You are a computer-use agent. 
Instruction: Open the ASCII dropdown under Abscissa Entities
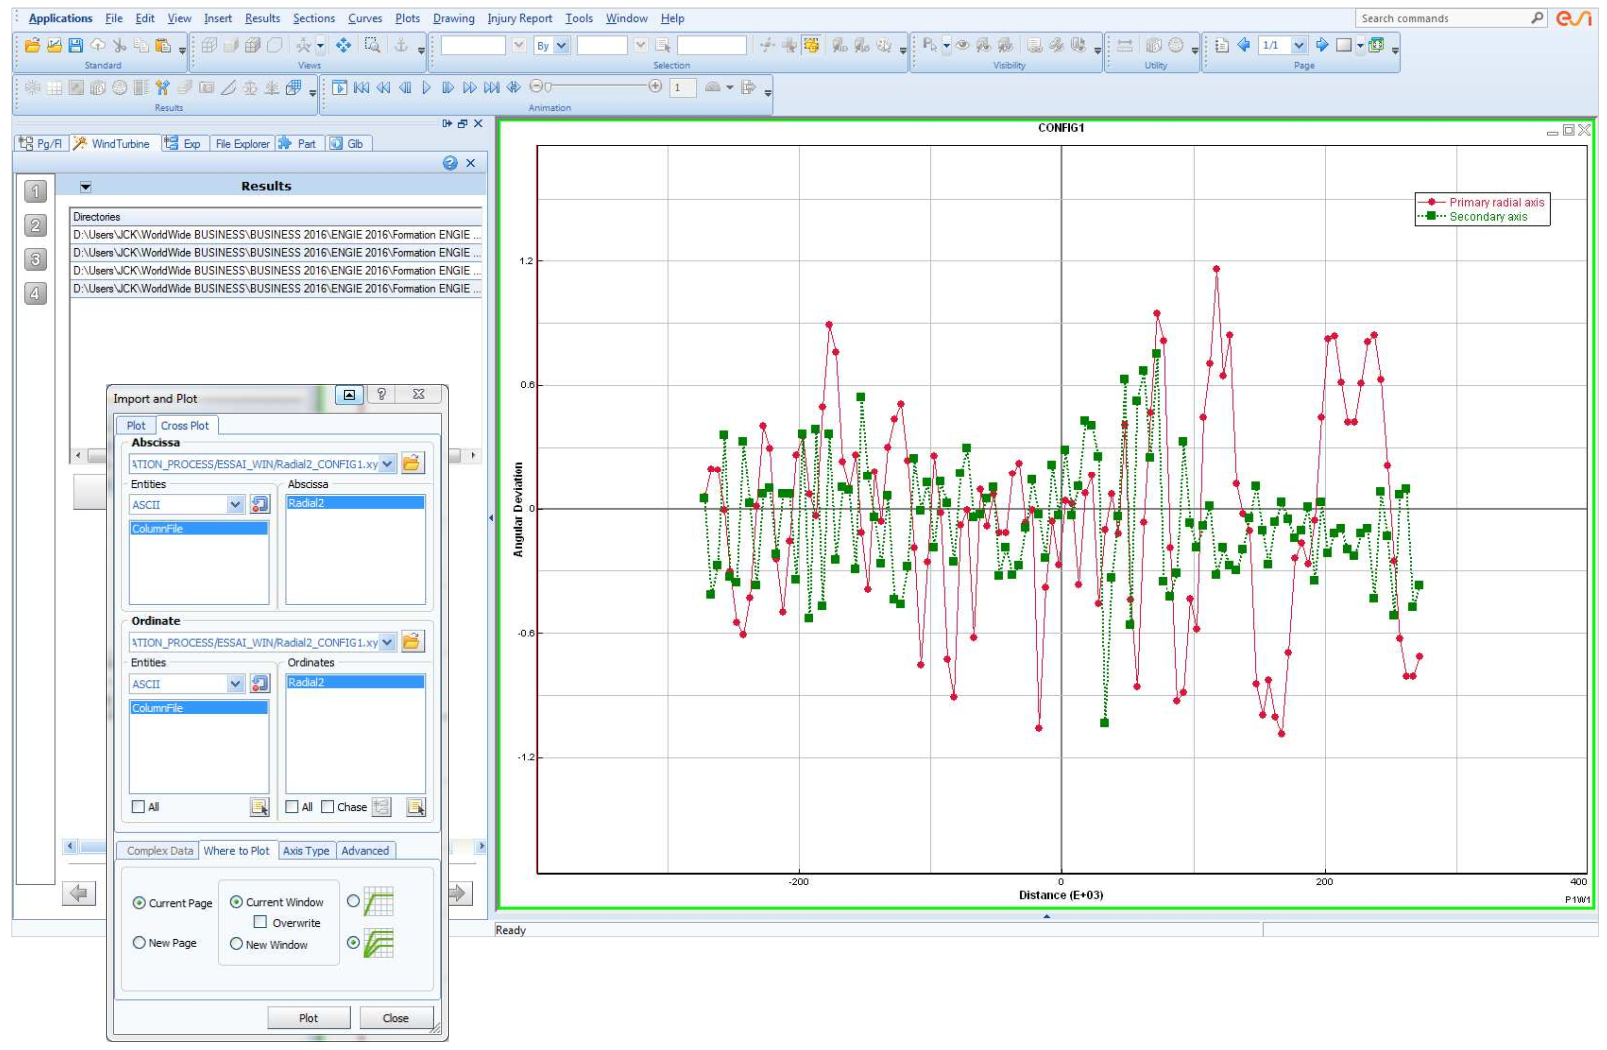236,505
